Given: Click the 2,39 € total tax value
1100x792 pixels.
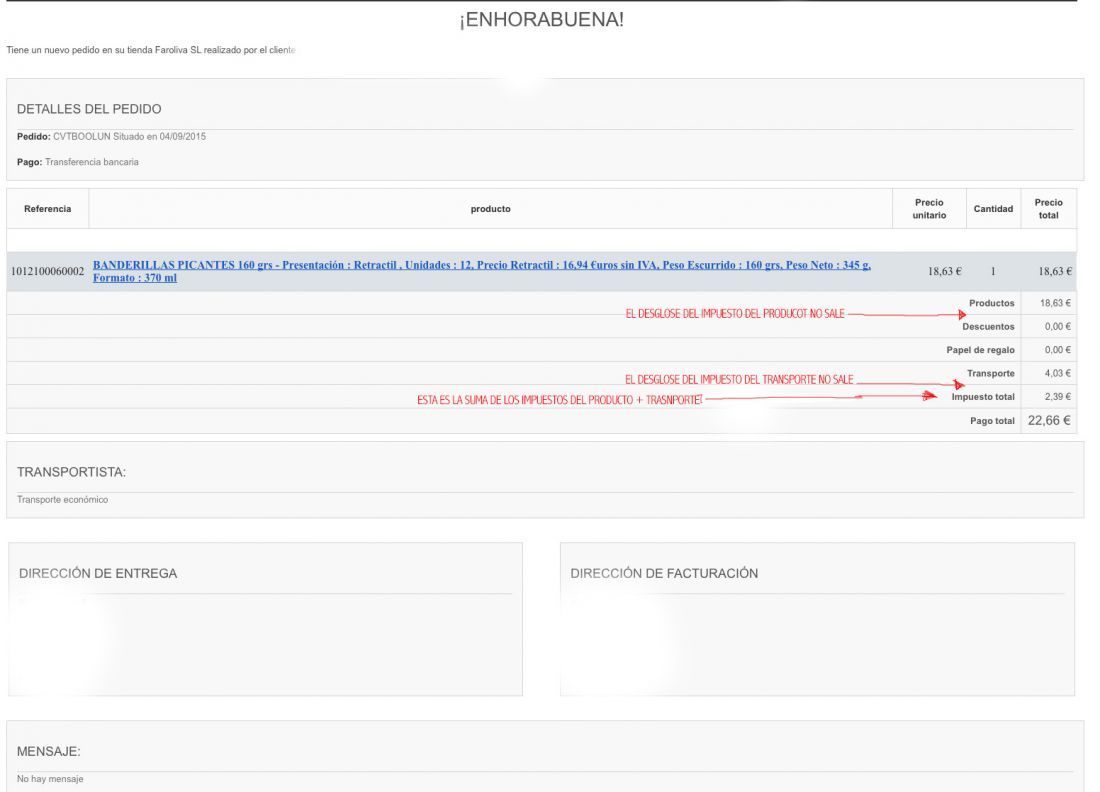Looking at the screenshot, I should [x=1057, y=397].
